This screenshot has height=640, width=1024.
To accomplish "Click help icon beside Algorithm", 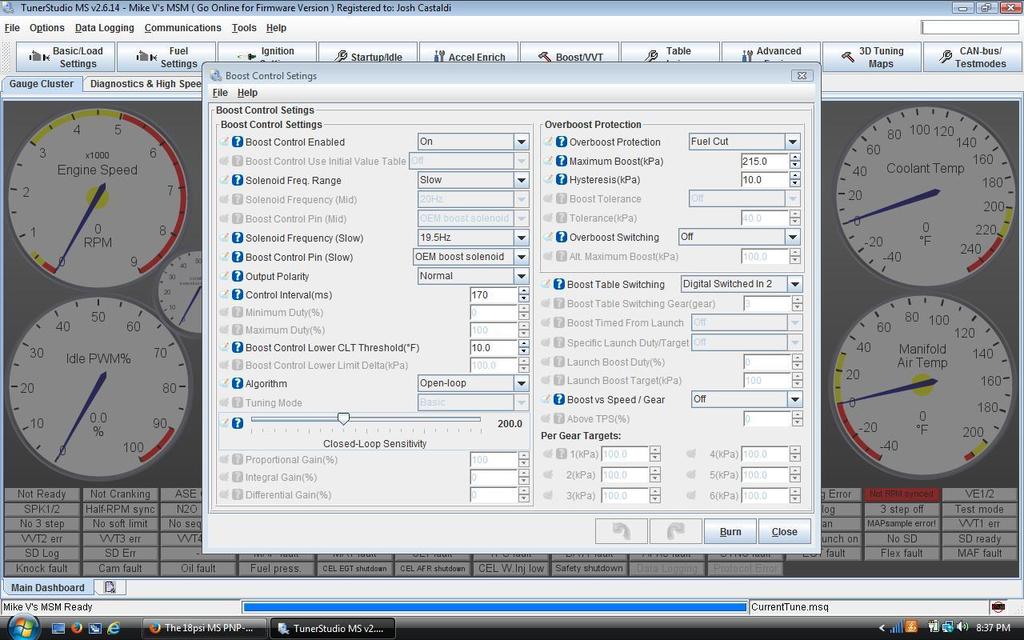I will [238, 383].
